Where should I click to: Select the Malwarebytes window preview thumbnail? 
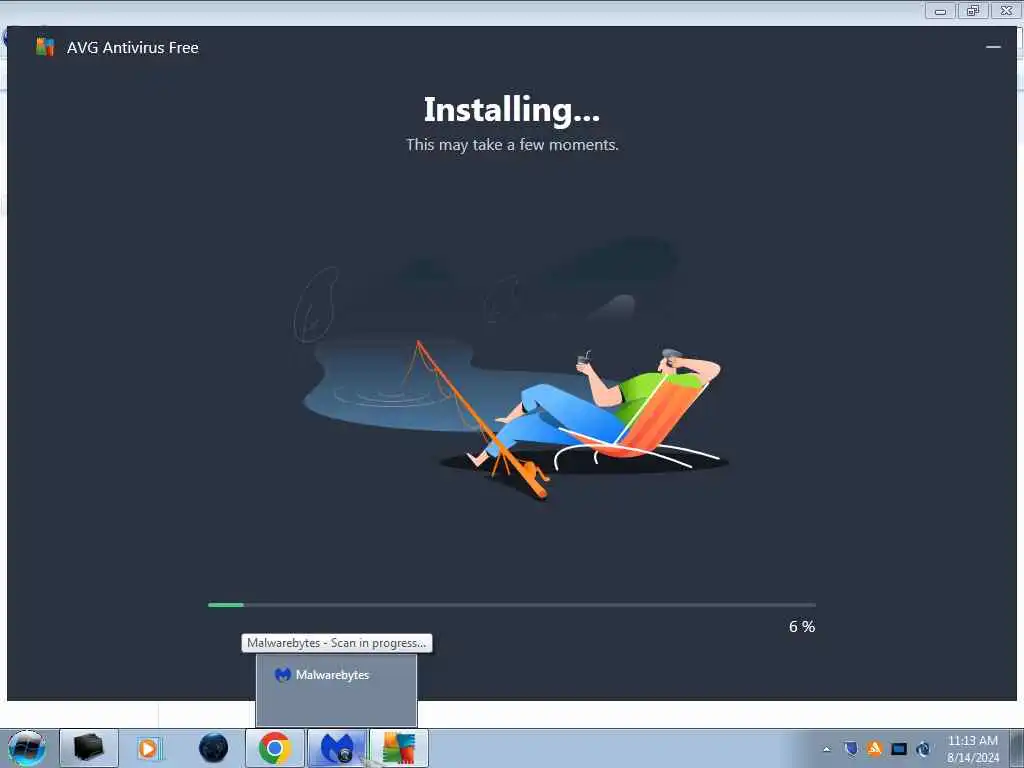coord(336,690)
